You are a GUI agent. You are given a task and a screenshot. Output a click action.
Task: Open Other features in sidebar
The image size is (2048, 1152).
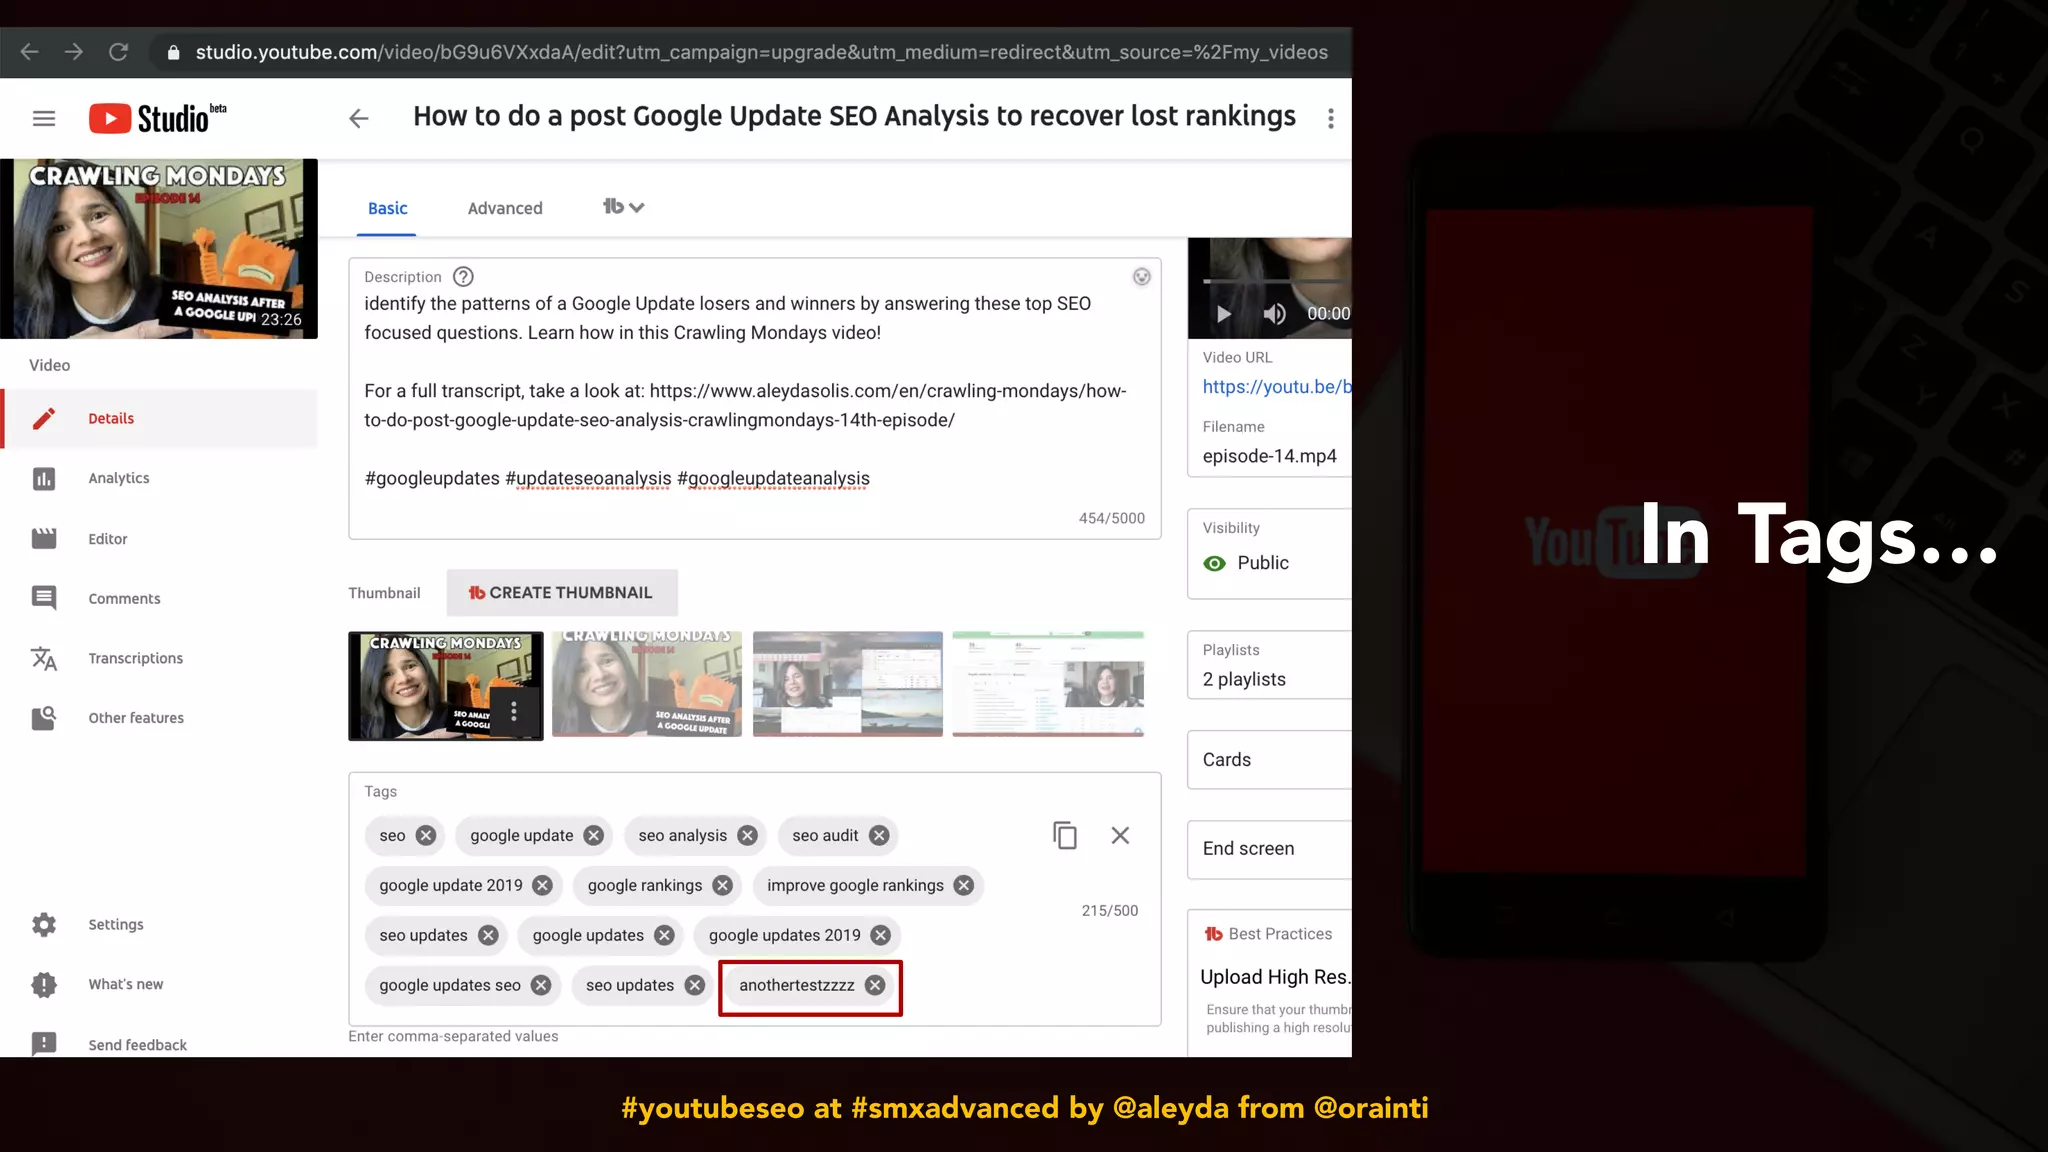pyautogui.click(x=160, y=718)
